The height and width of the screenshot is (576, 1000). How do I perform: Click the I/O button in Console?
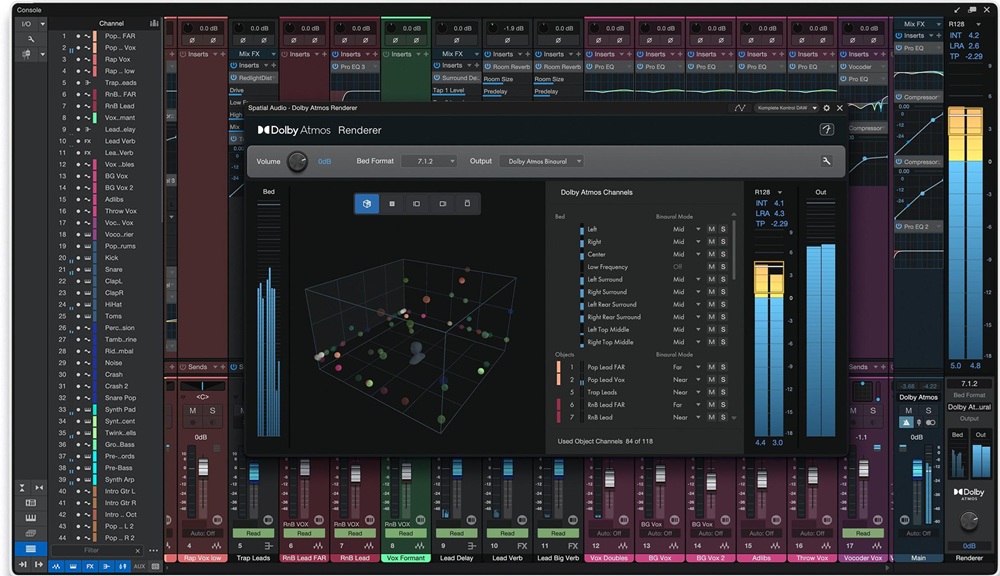pos(25,23)
